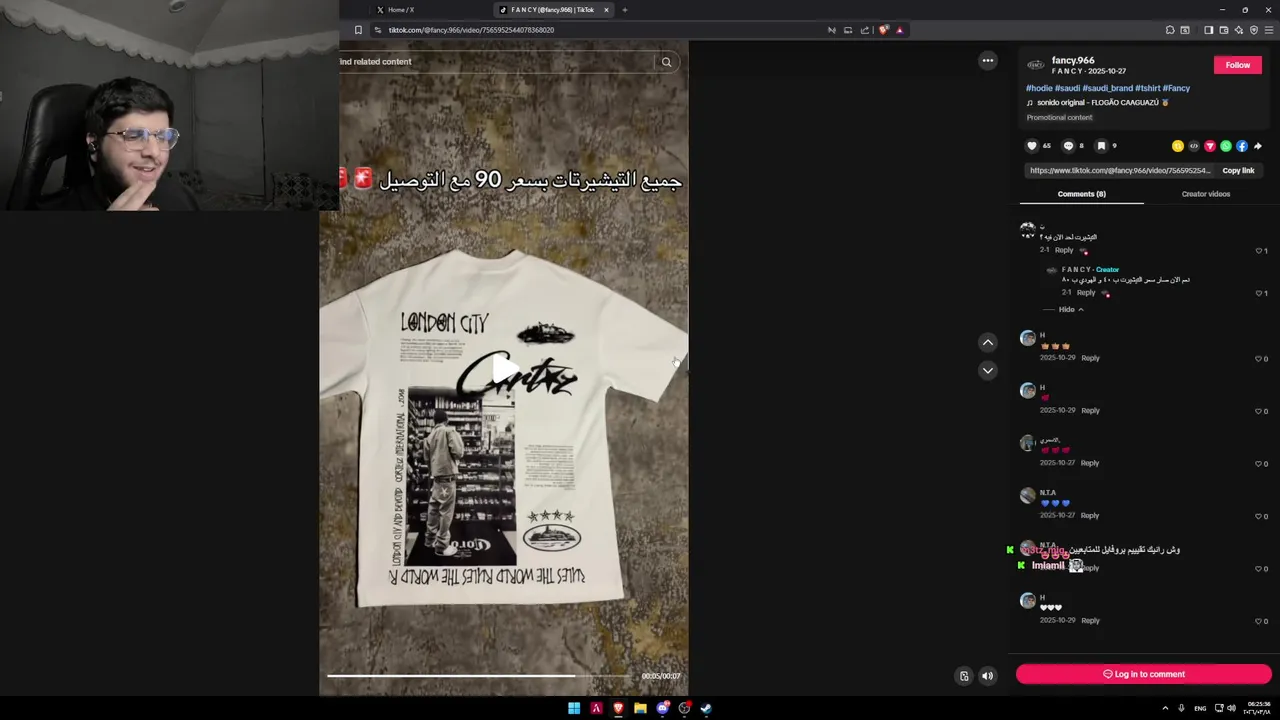The image size is (1280, 720).
Task: Open Brave Rewards triangle icon
Action: click(x=899, y=30)
